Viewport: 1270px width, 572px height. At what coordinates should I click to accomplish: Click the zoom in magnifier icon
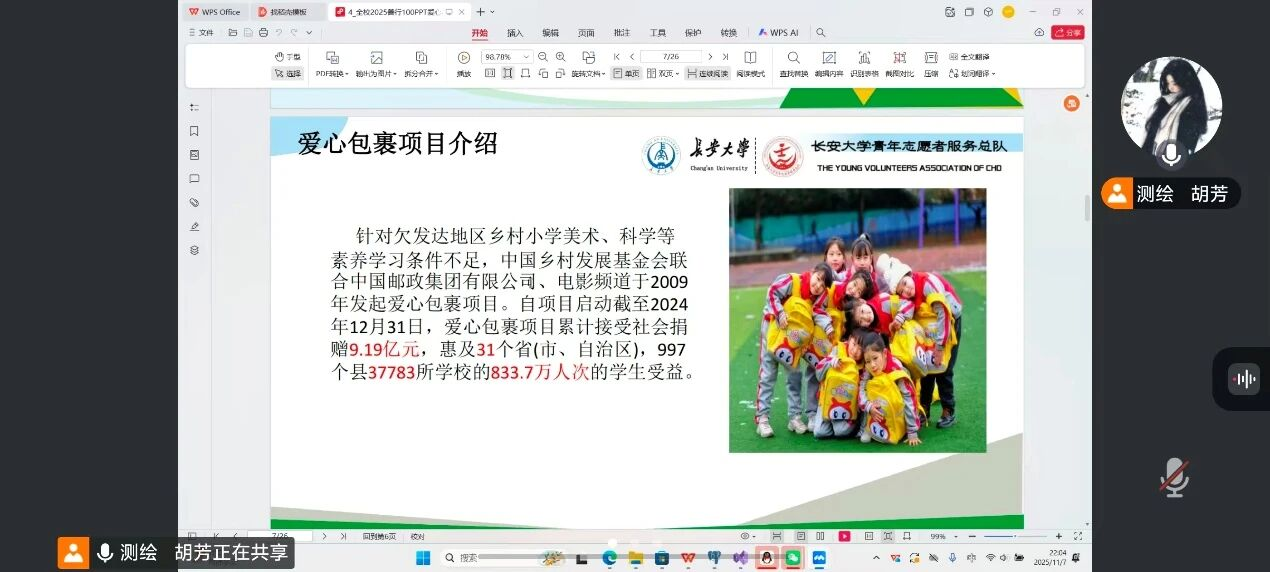coord(560,57)
